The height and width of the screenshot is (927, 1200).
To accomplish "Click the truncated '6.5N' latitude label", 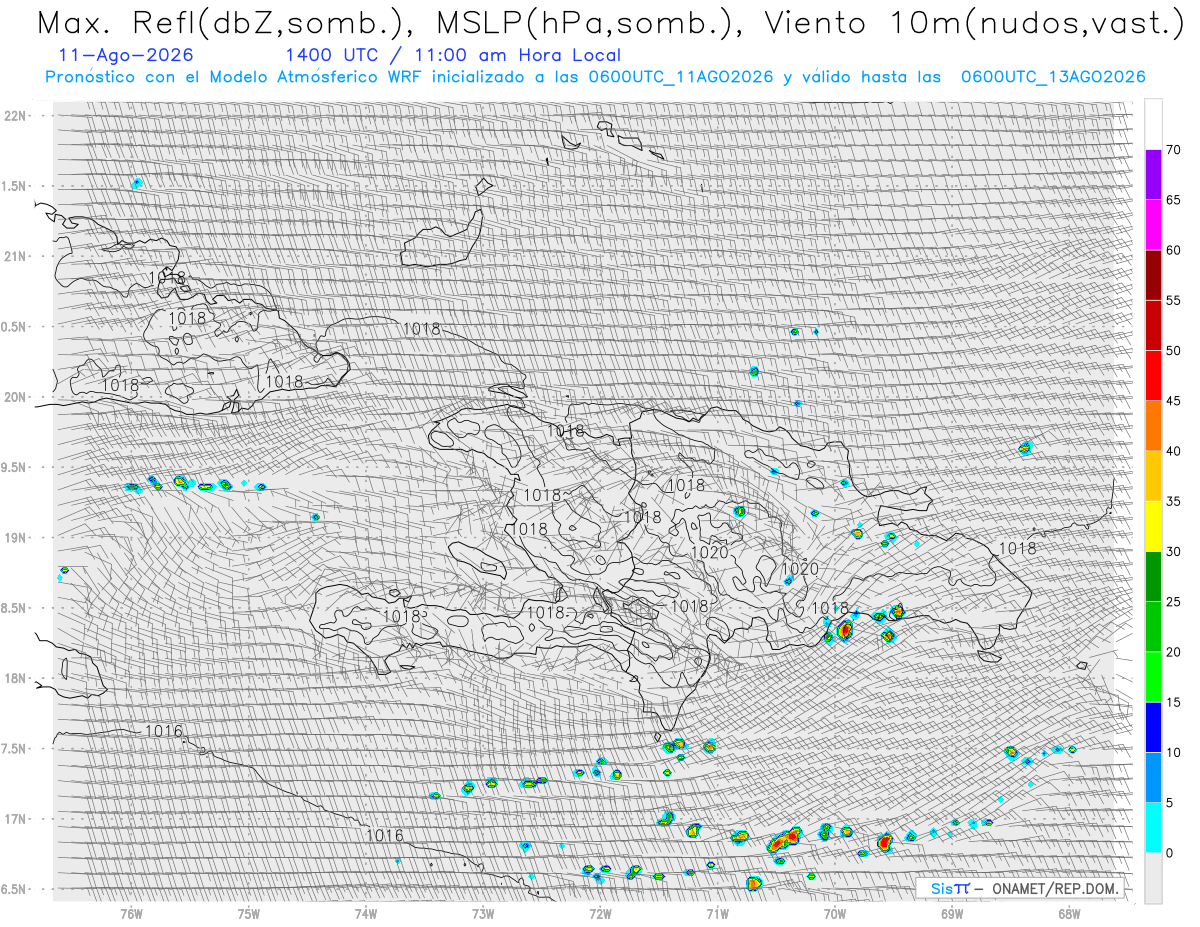I will click(14, 889).
